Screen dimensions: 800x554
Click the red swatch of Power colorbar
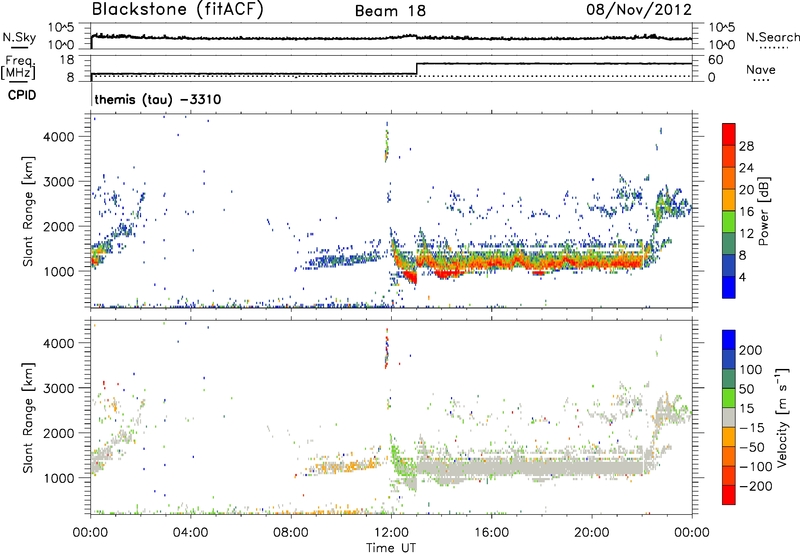[729, 134]
